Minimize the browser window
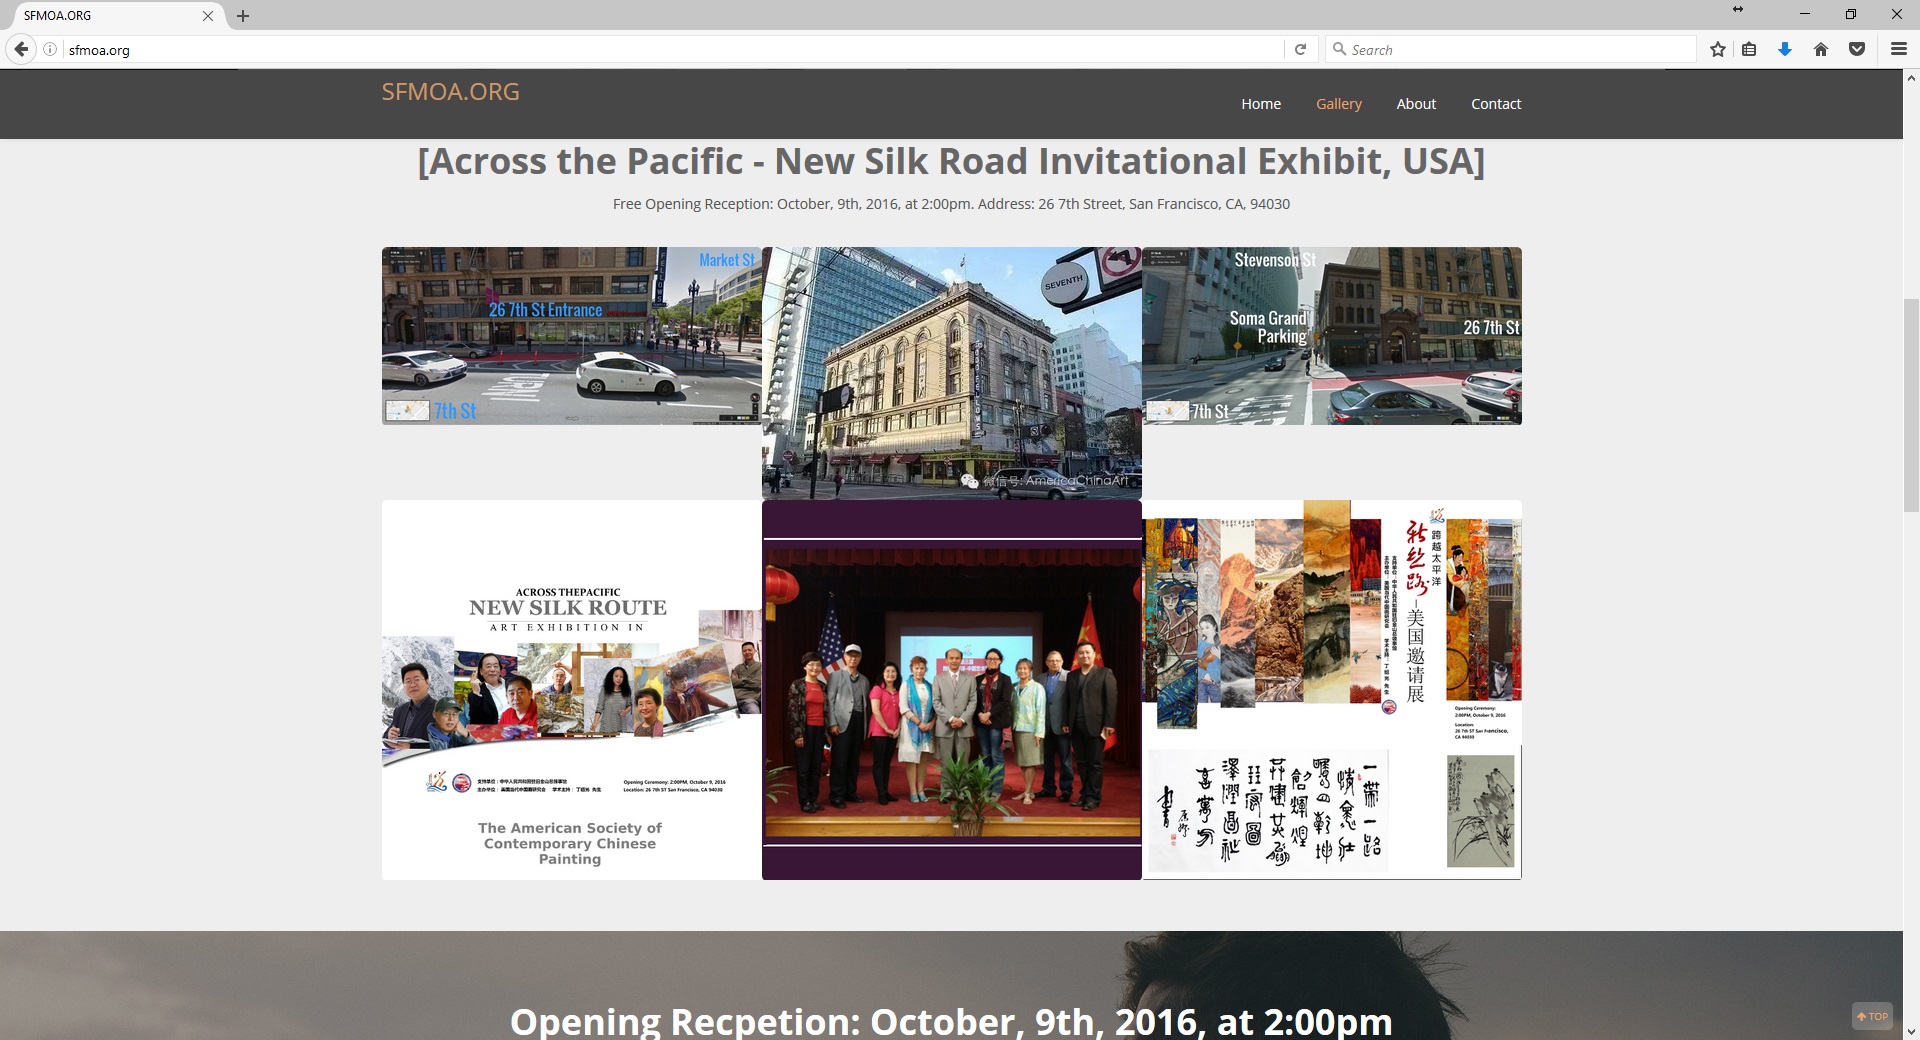 click(x=1805, y=14)
